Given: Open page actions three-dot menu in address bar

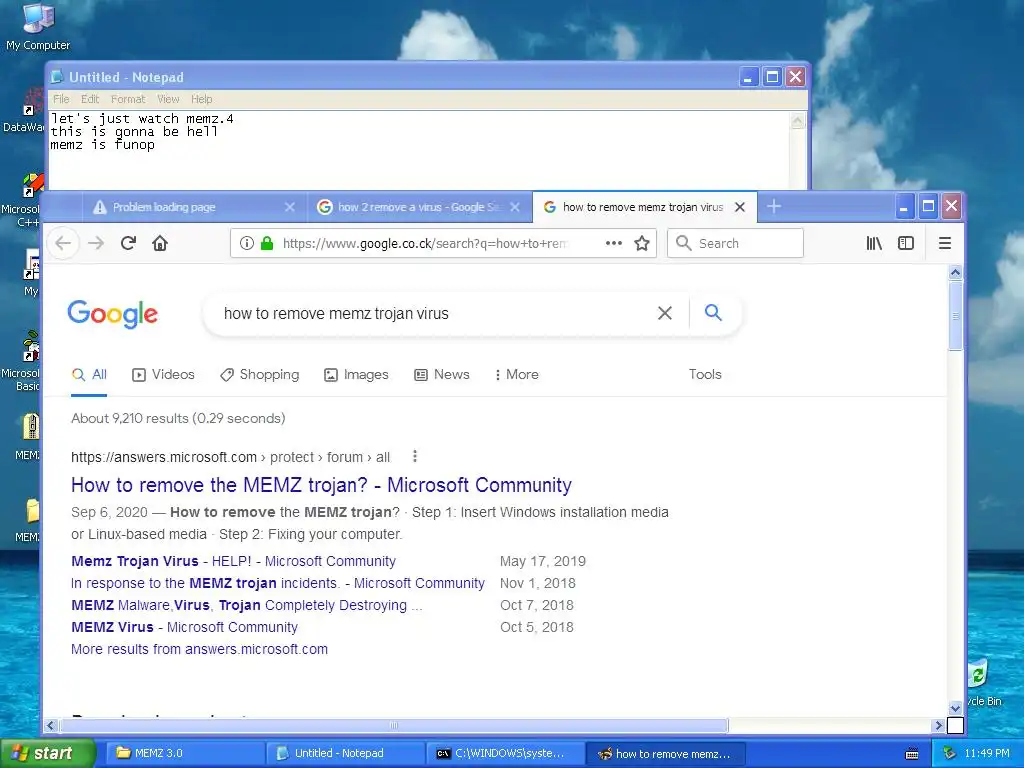Looking at the screenshot, I should 613,243.
